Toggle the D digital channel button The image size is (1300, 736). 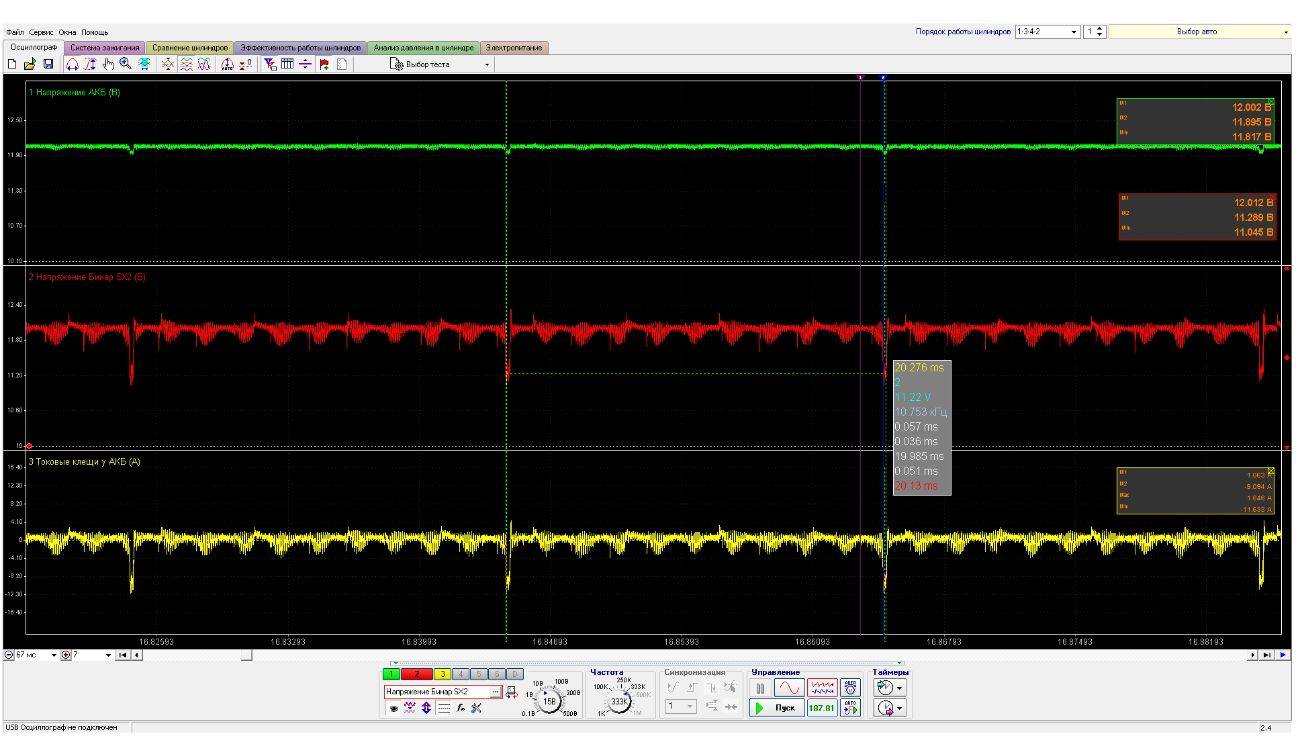(513, 675)
